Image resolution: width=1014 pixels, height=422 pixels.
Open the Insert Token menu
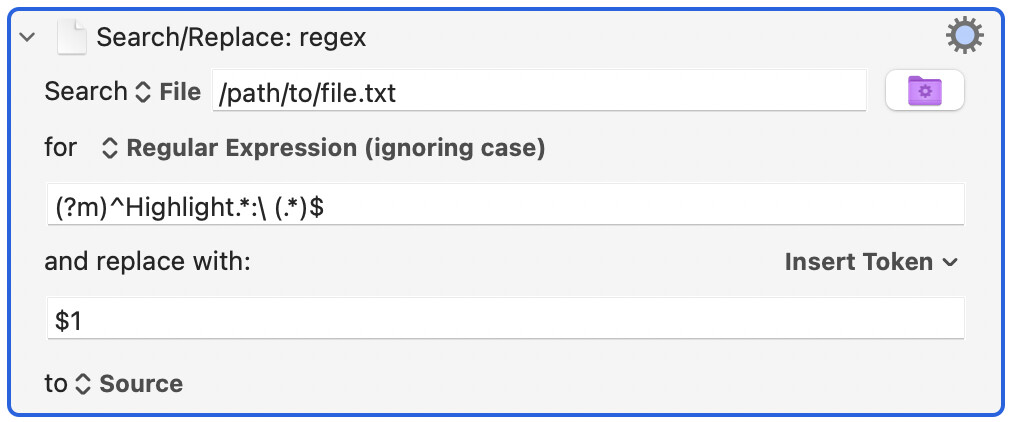click(870, 262)
